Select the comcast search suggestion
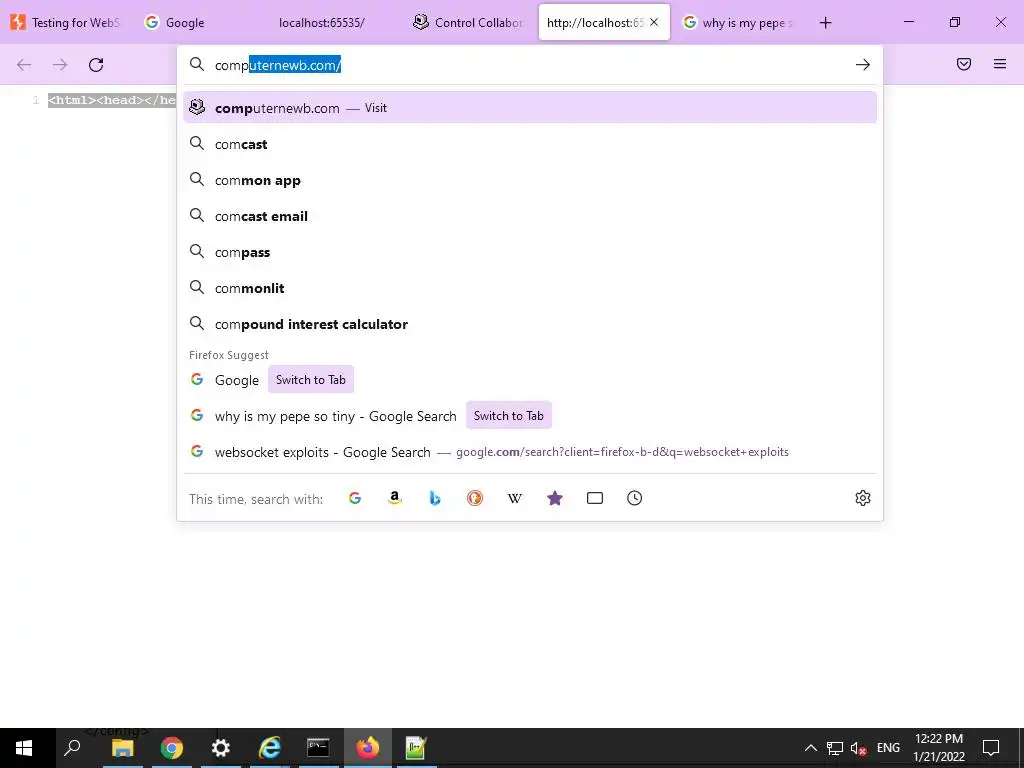1024x768 pixels. tap(530, 144)
